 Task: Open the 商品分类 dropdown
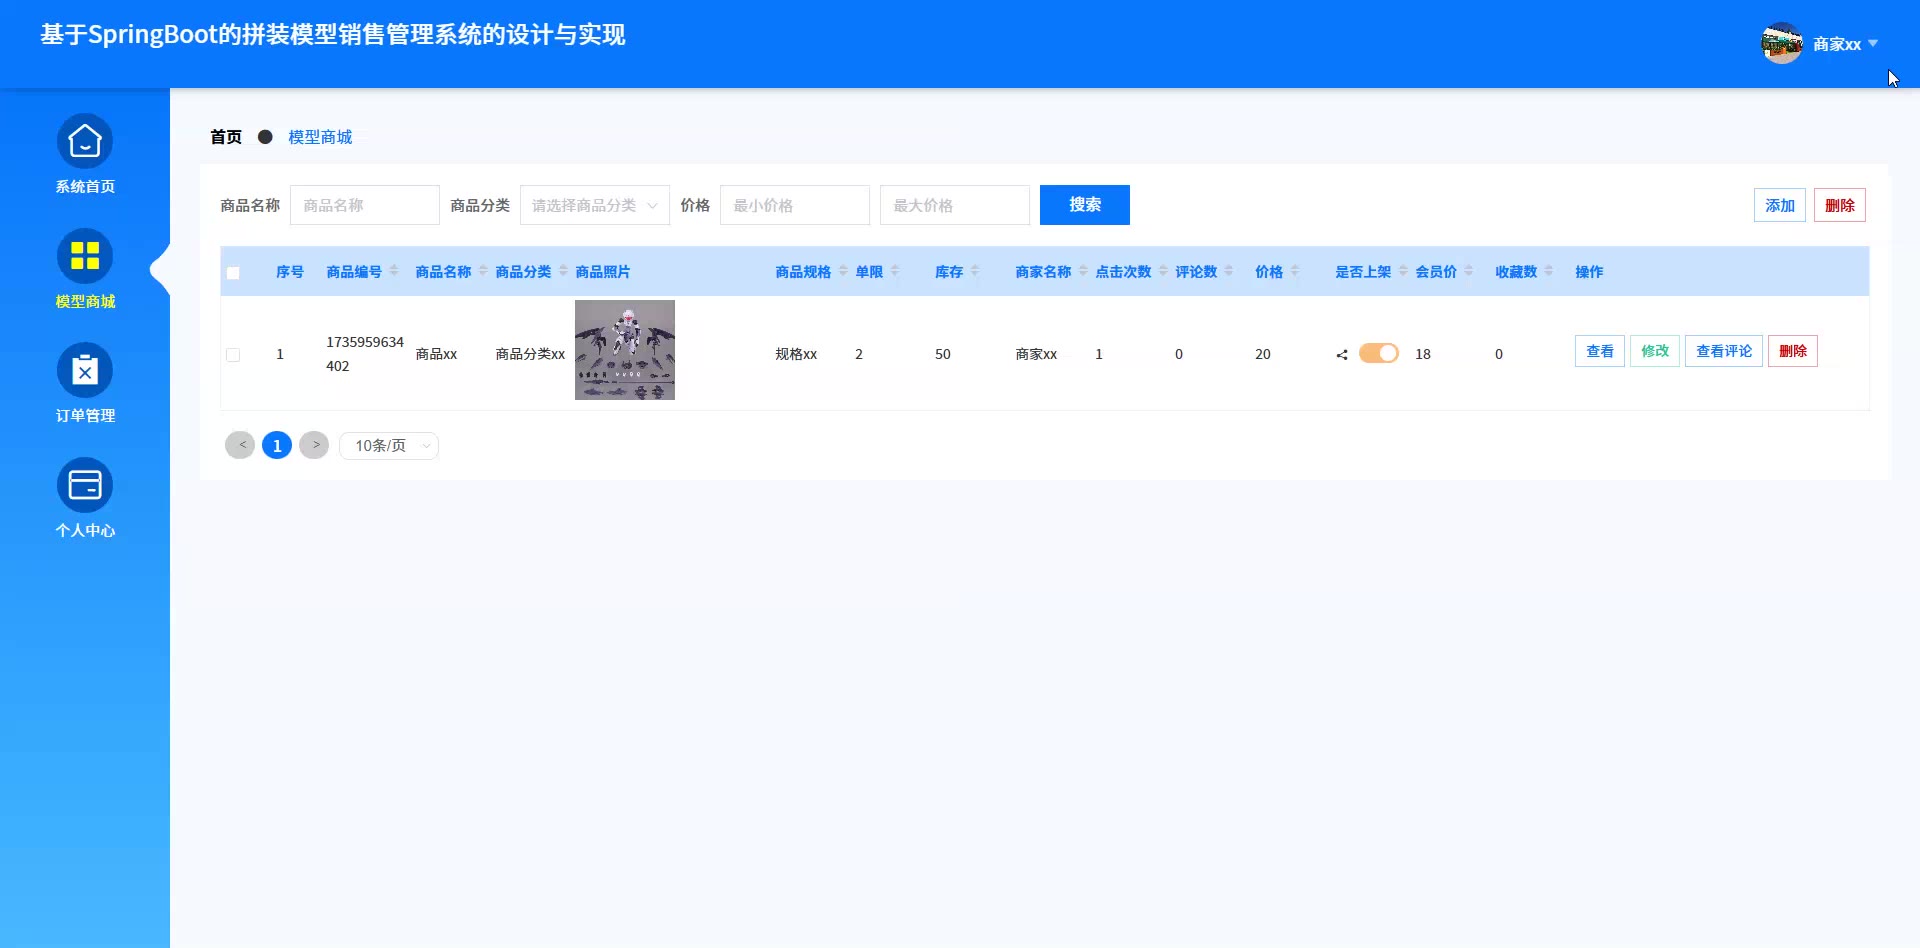coord(595,205)
